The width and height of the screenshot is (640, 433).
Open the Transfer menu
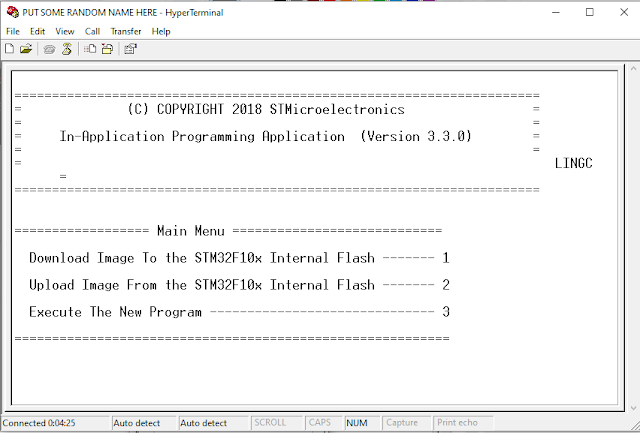point(126,31)
